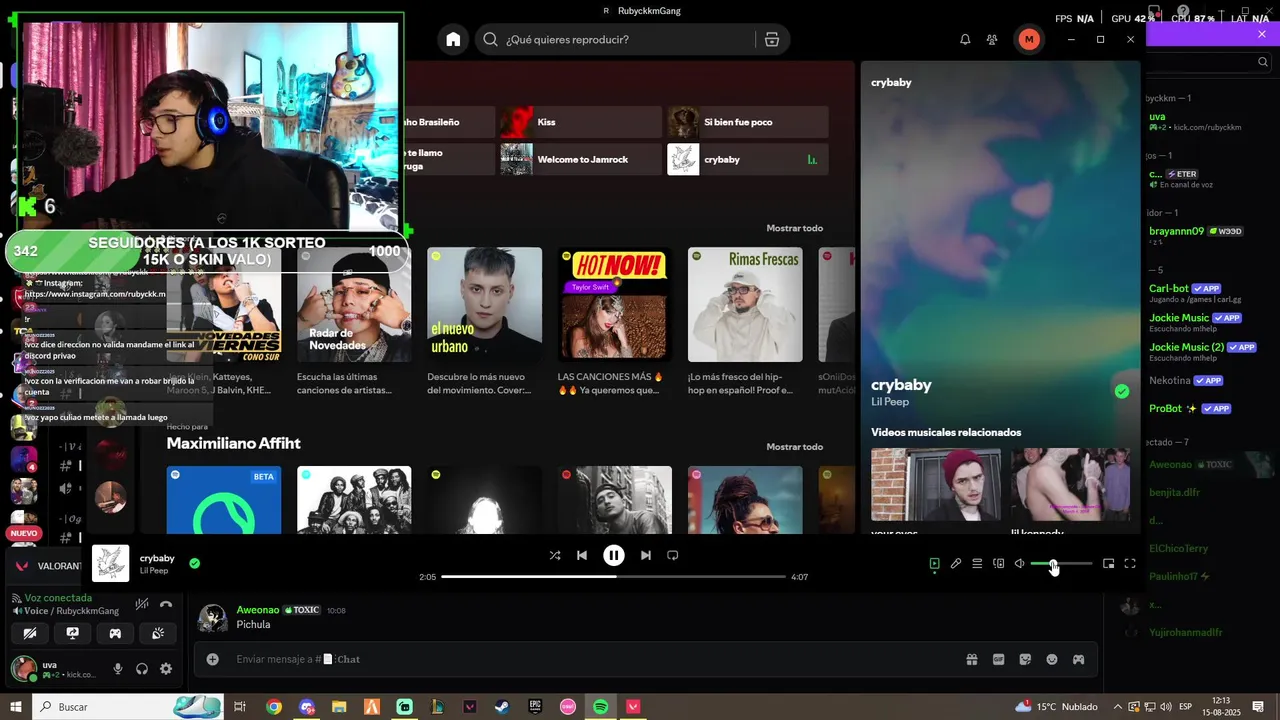Open the Rimas Frescas playlist cover

coord(745,305)
